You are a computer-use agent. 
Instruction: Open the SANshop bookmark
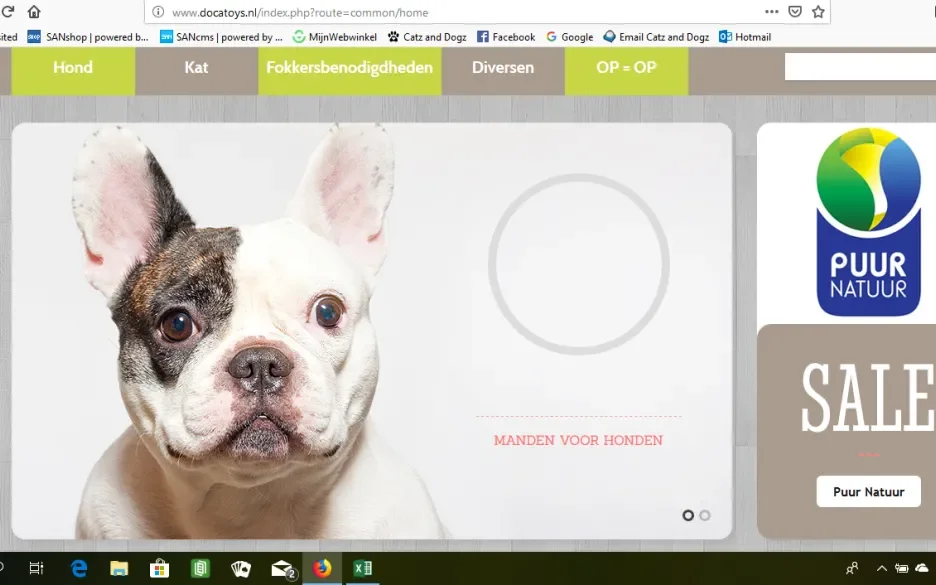(x=88, y=37)
